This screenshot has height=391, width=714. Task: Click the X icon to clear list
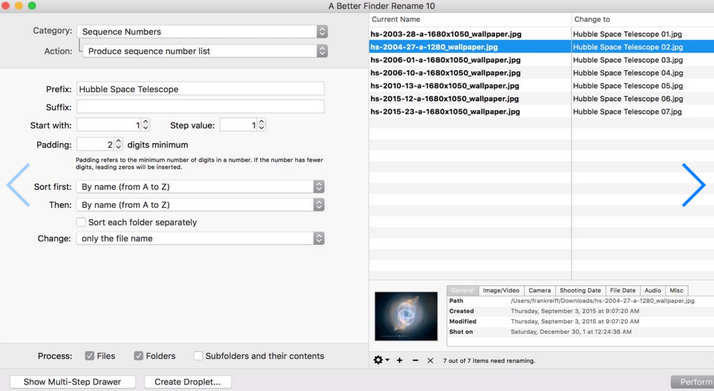(430, 360)
